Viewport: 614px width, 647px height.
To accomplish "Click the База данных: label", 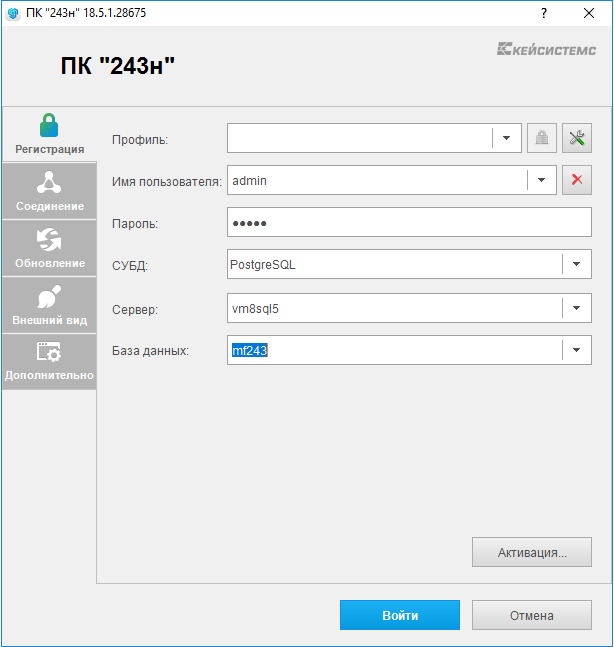I will pos(150,351).
